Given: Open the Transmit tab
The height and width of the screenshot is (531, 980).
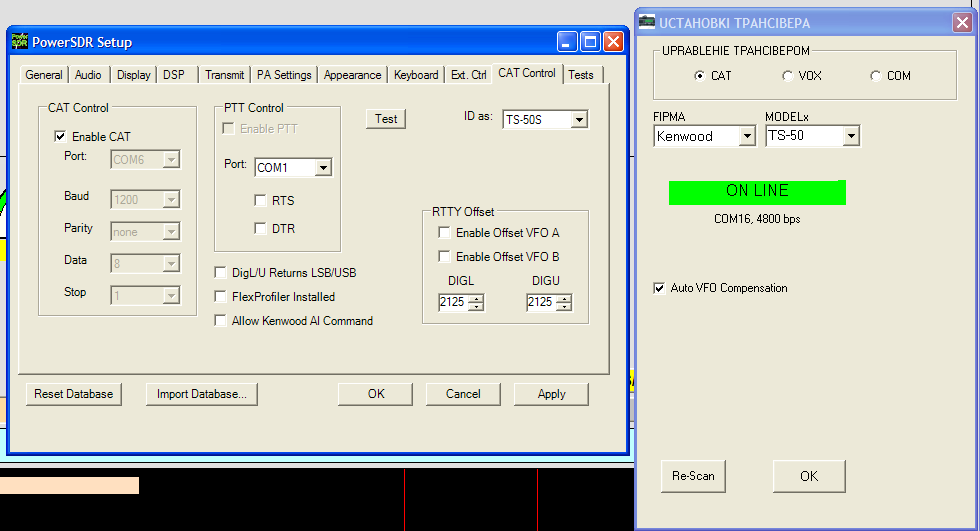Looking at the screenshot, I should click(224, 75).
